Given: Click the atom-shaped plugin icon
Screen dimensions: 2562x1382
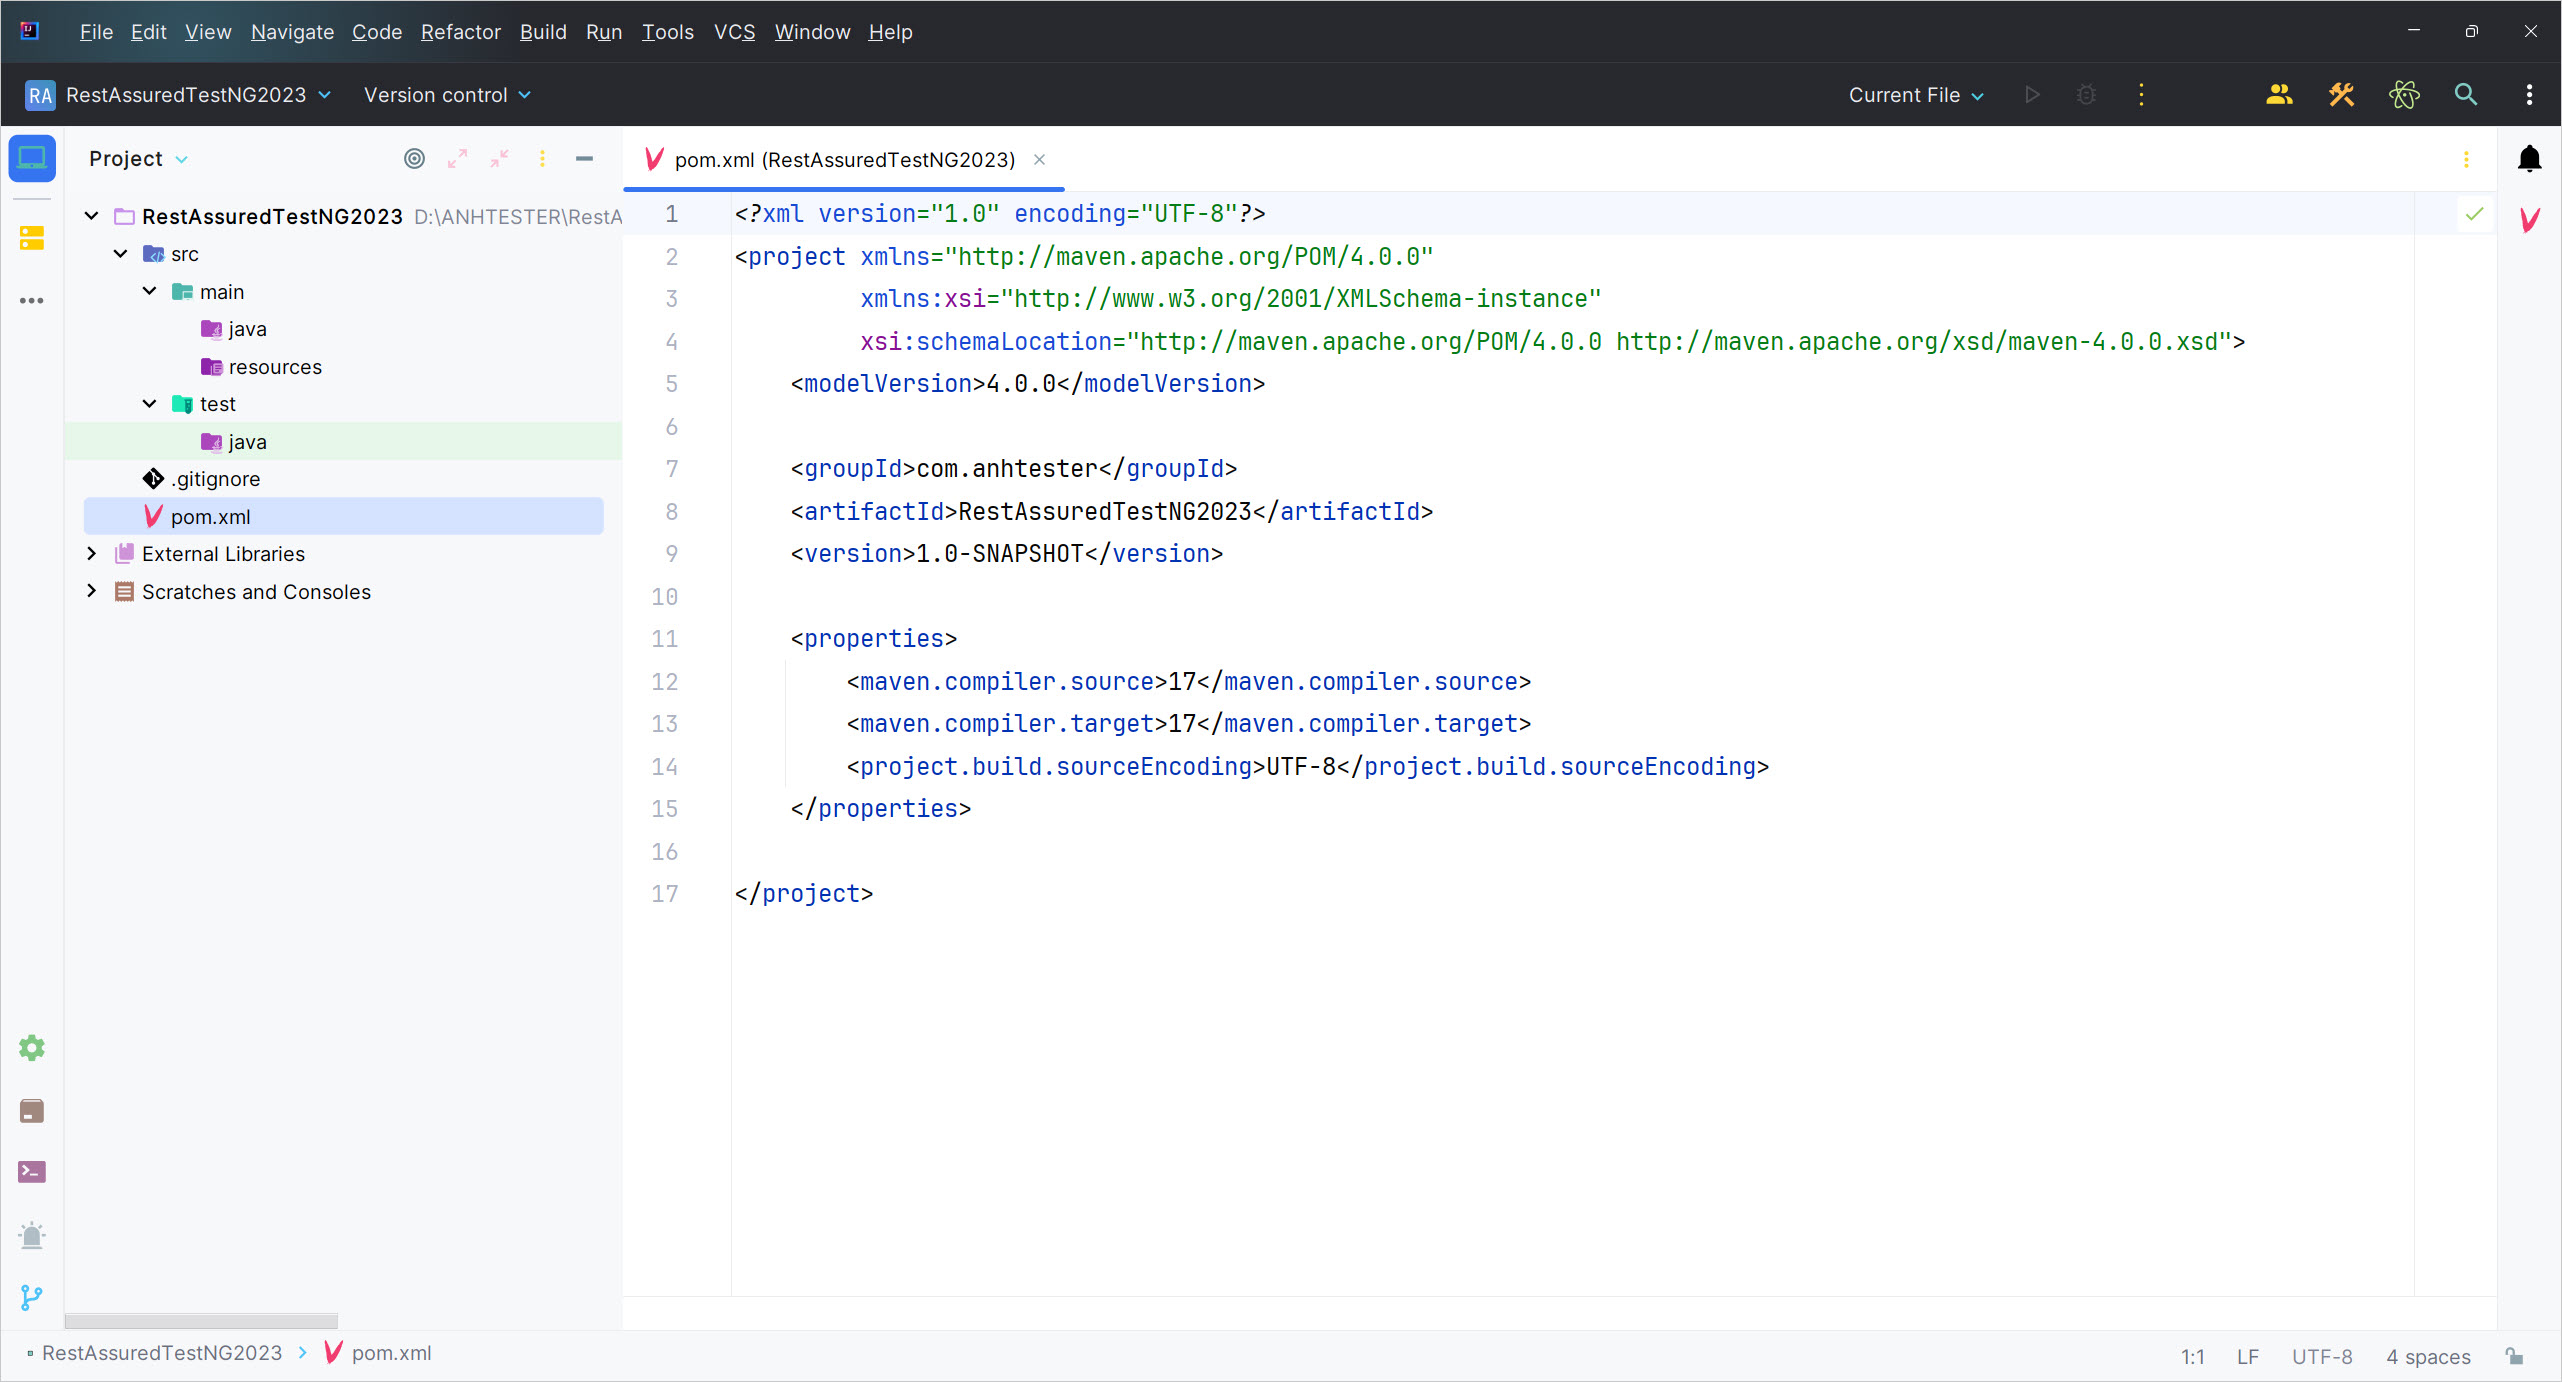Looking at the screenshot, I should (2404, 95).
